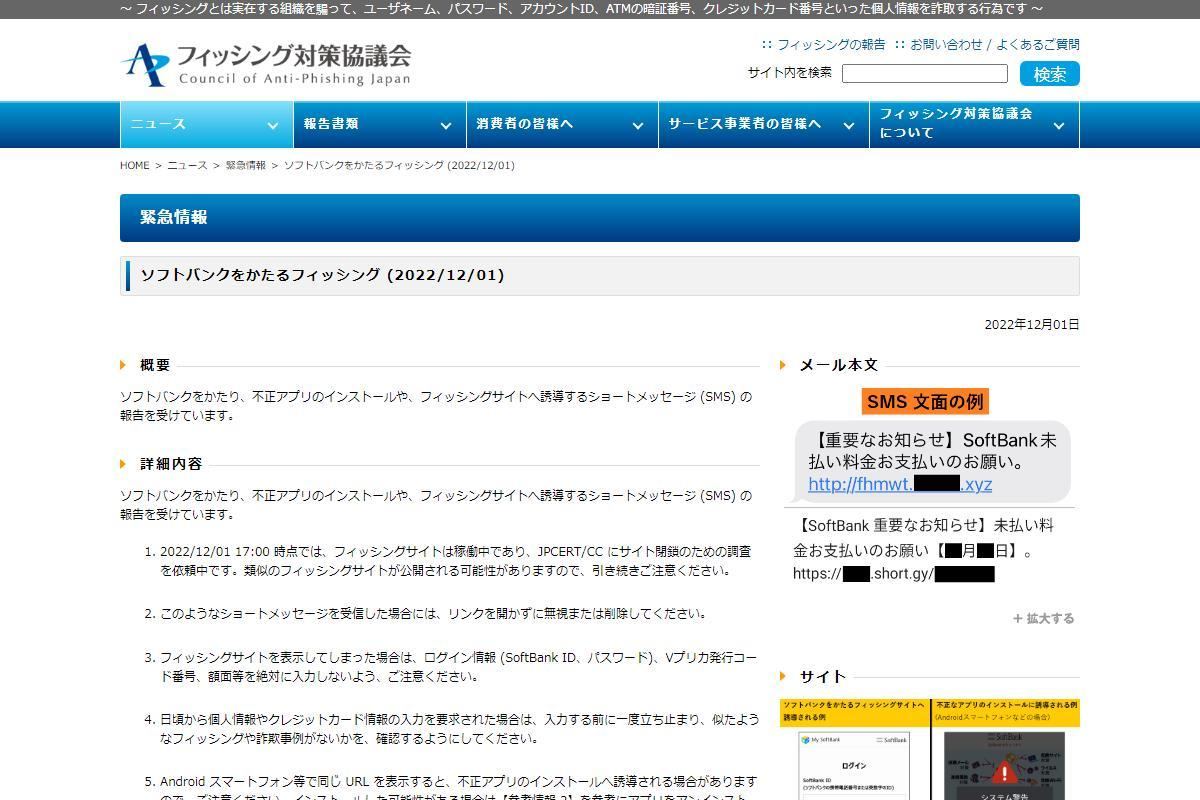Click list item 2 about ignoring the message
This screenshot has width=1200, height=800.
(434, 613)
